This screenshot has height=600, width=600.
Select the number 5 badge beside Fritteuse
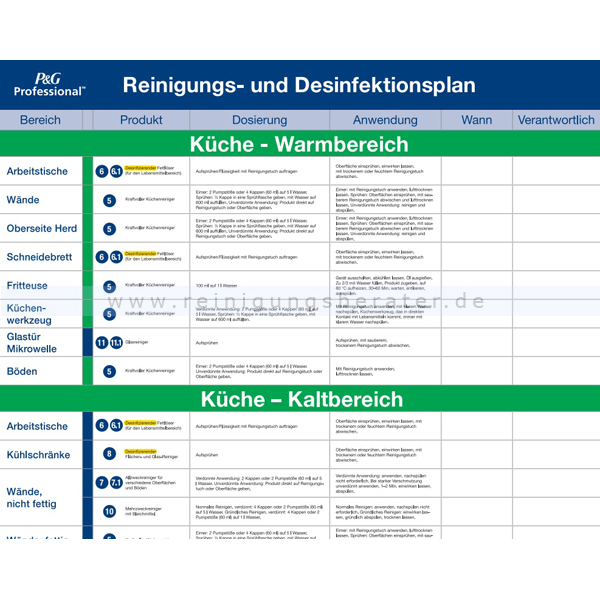pos(109,287)
